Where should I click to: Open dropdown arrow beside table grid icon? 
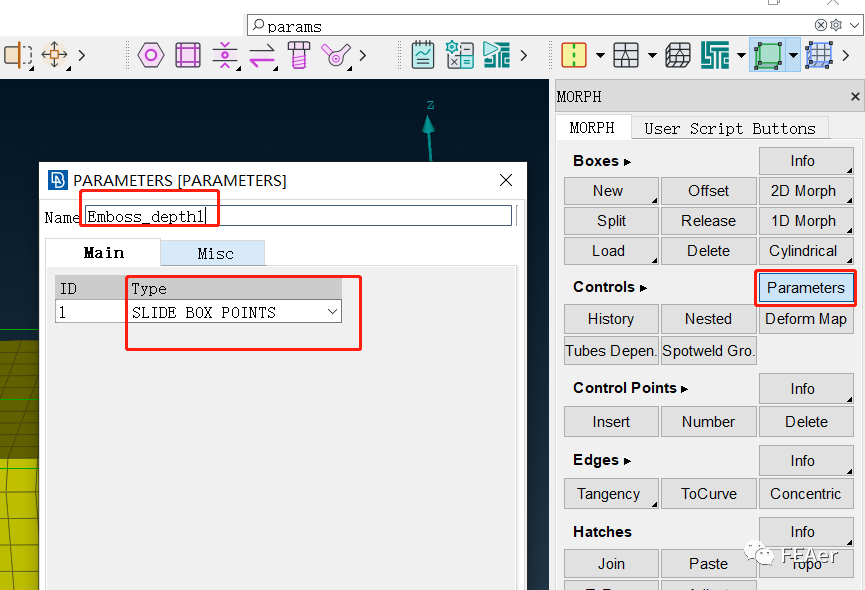tap(652, 55)
